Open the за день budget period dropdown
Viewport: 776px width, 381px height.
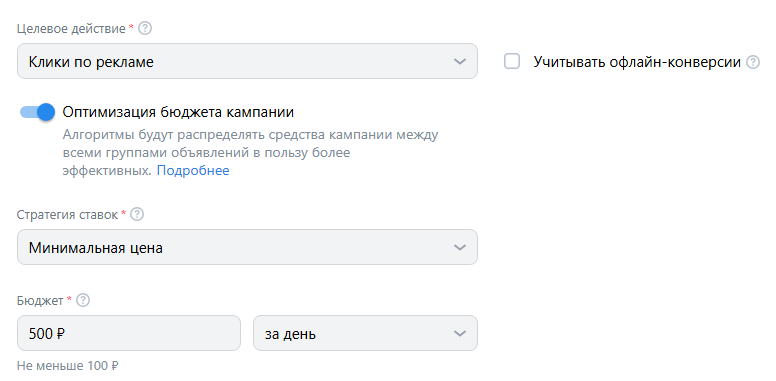pyautogui.click(x=365, y=333)
